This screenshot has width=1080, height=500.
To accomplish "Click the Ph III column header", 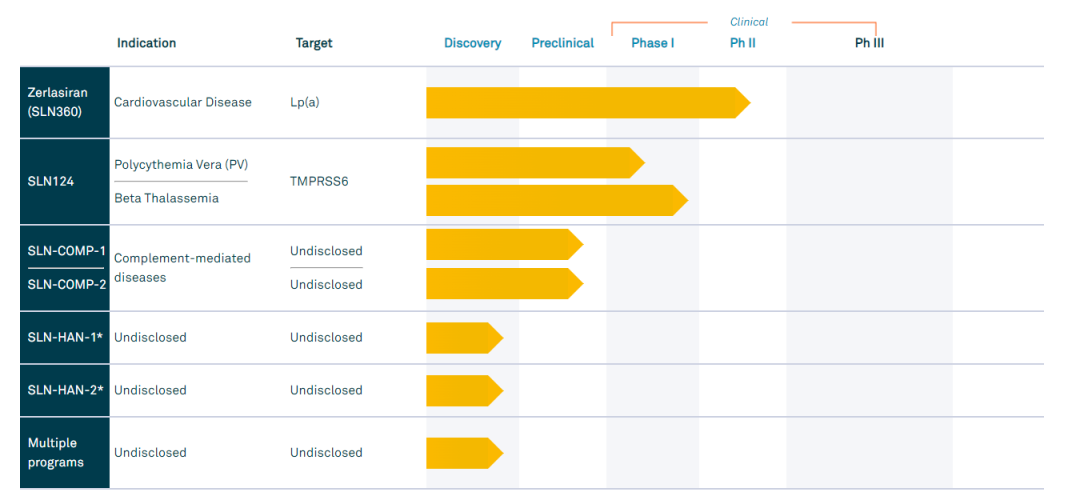I will pos(869,43).
